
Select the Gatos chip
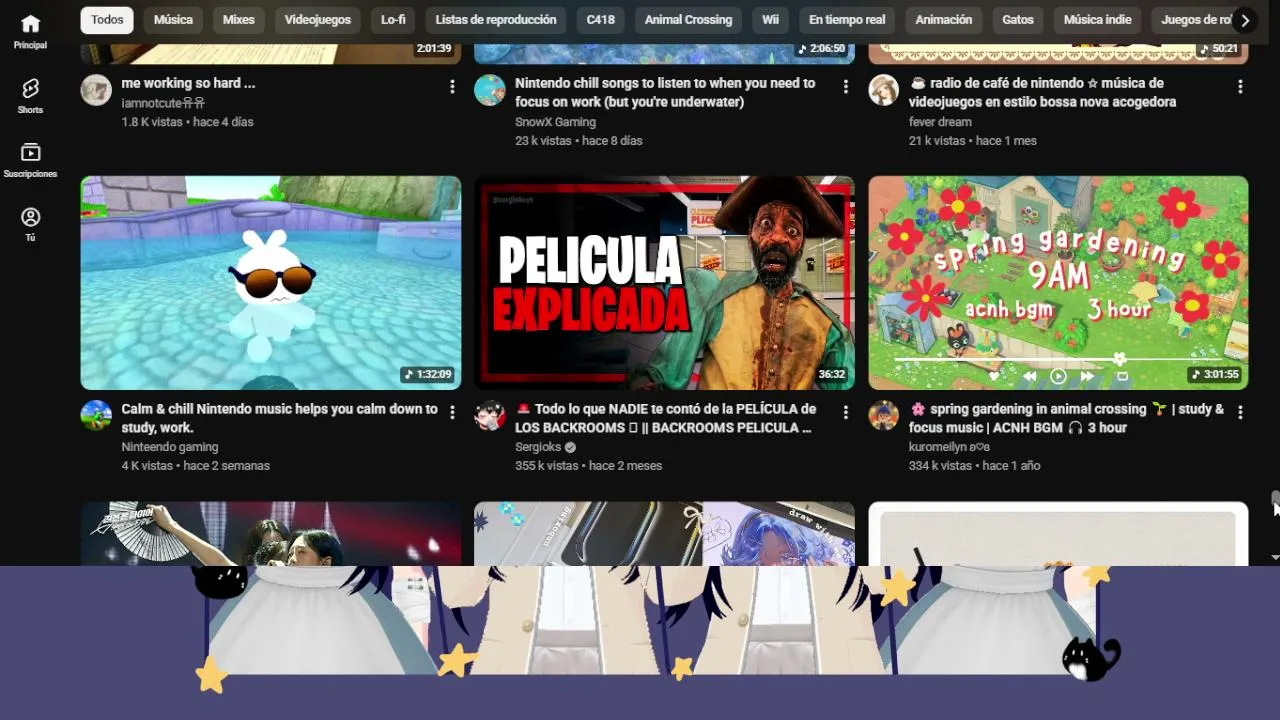1018,20
